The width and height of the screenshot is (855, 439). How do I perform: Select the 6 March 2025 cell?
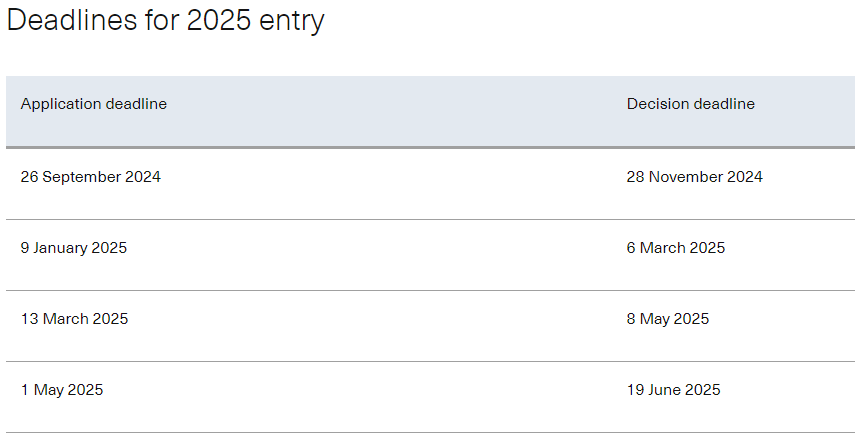[x=676, y=248]
